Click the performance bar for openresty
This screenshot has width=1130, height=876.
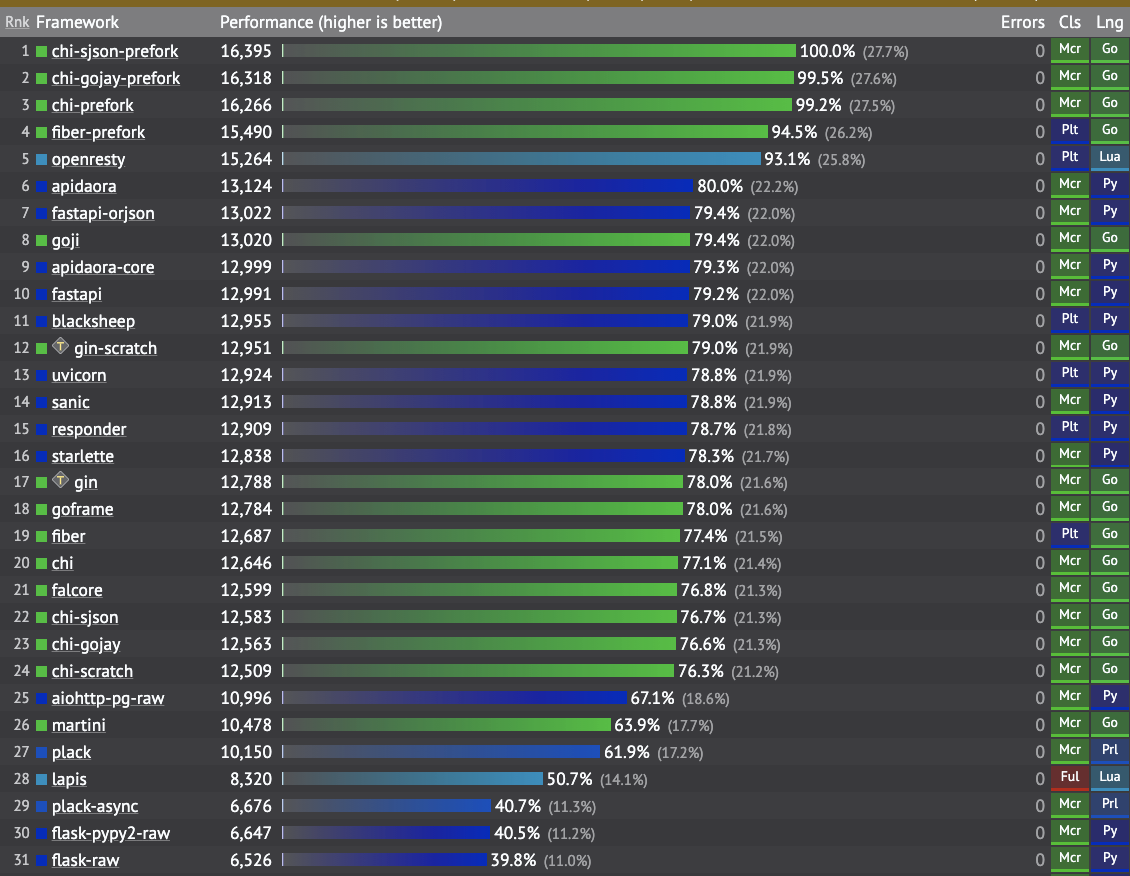(x=521, y=159)
